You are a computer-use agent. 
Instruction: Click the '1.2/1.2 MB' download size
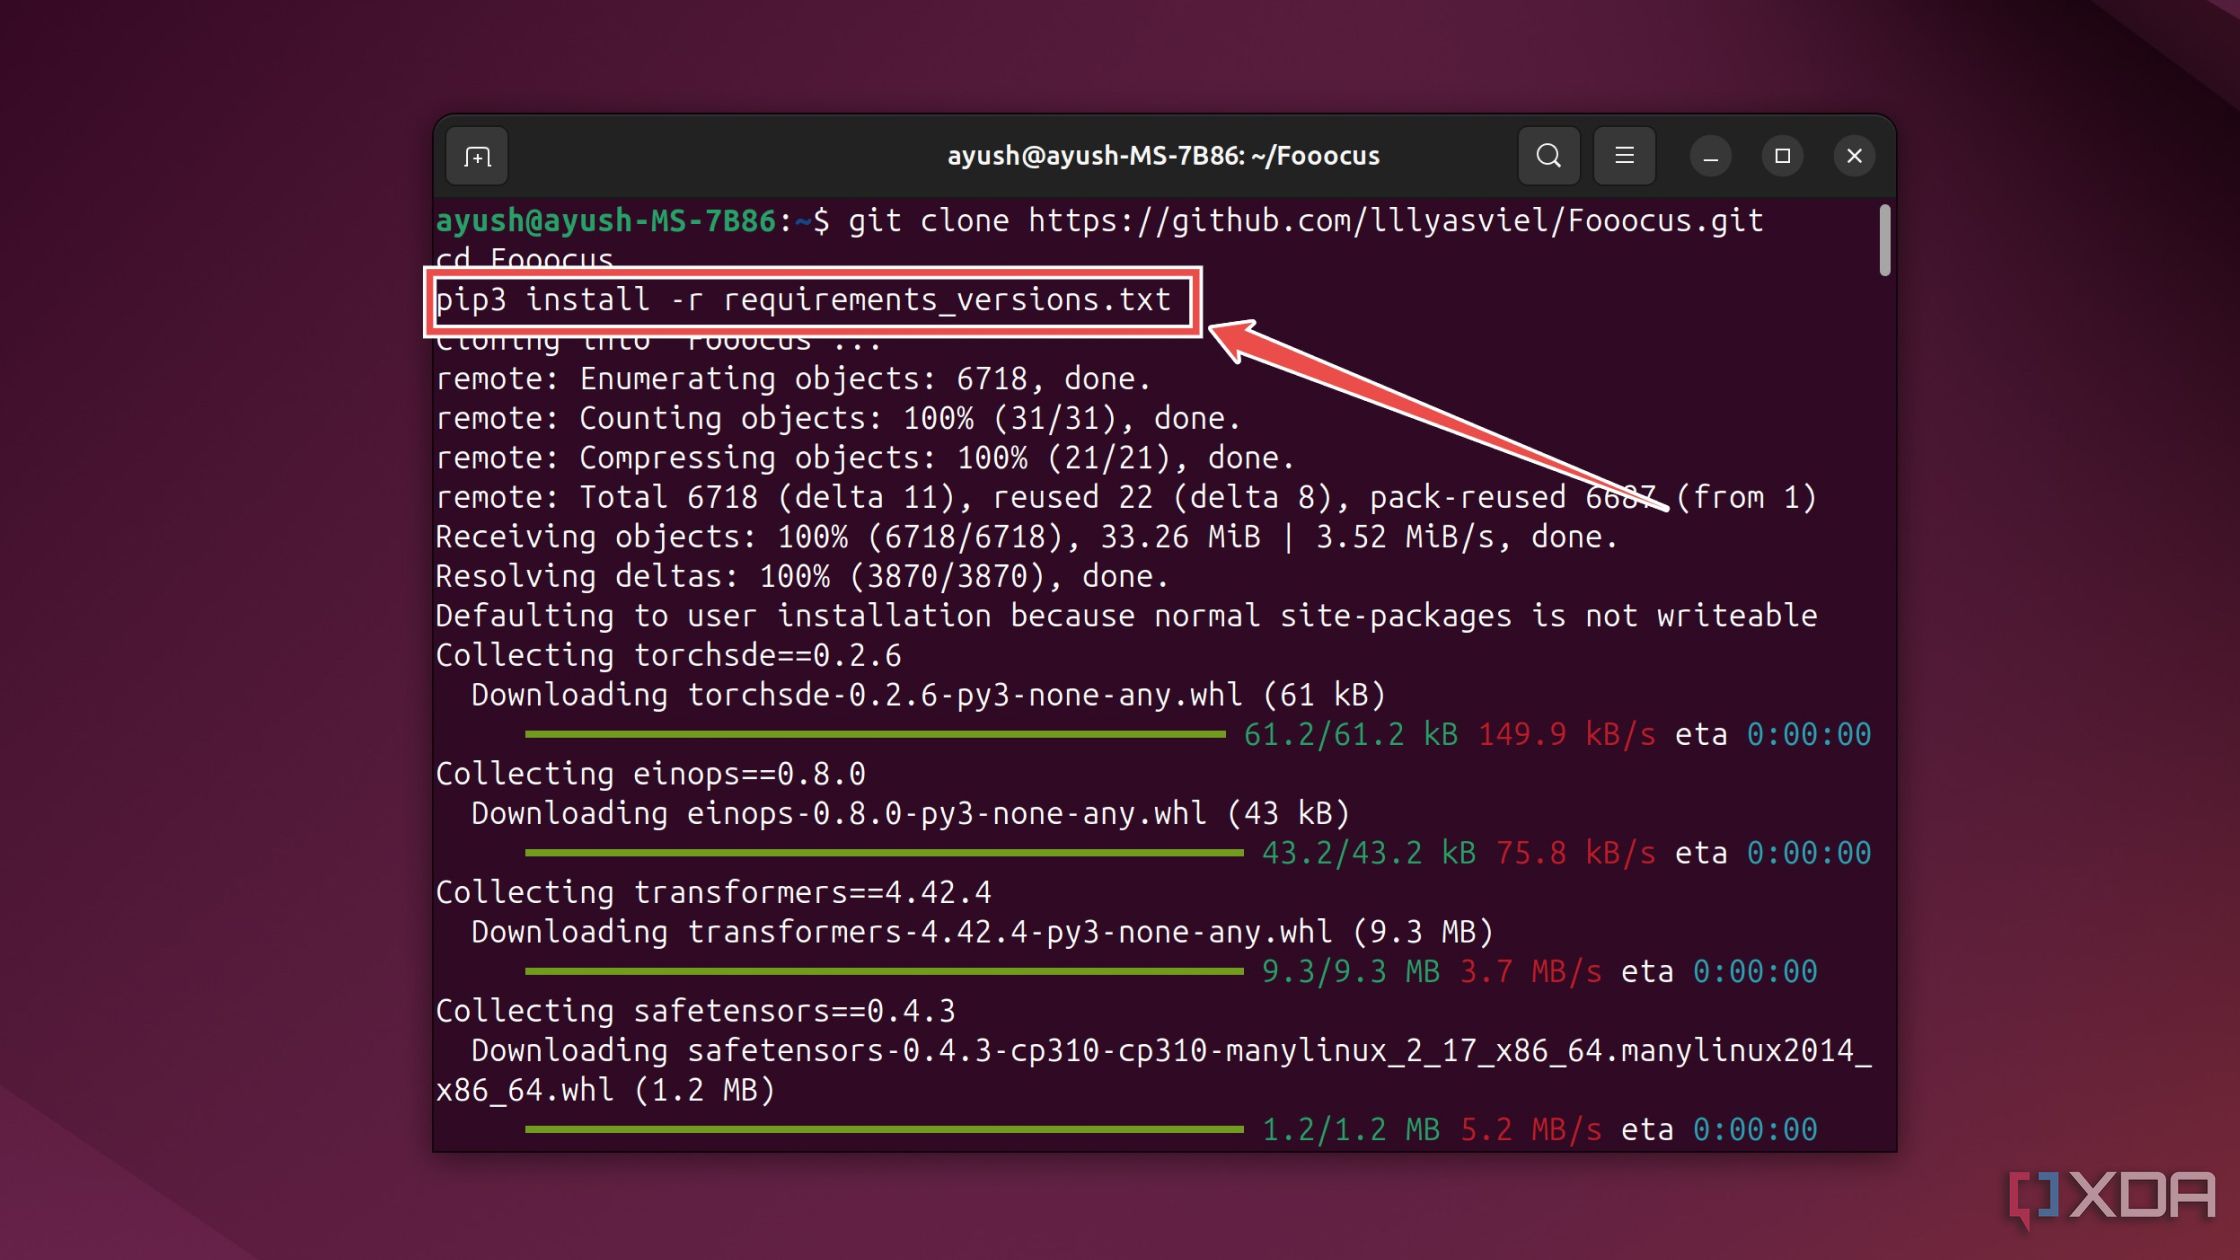pos(1350,1129)
